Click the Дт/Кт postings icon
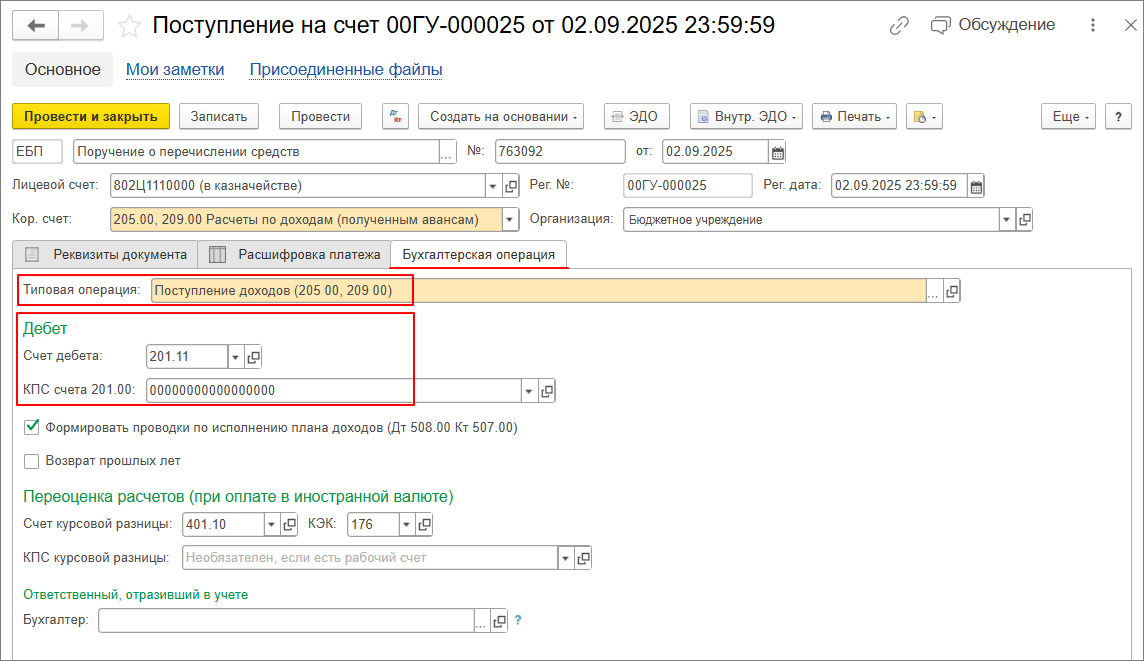This screenshot has height=661, width=1144. (395, 117)
